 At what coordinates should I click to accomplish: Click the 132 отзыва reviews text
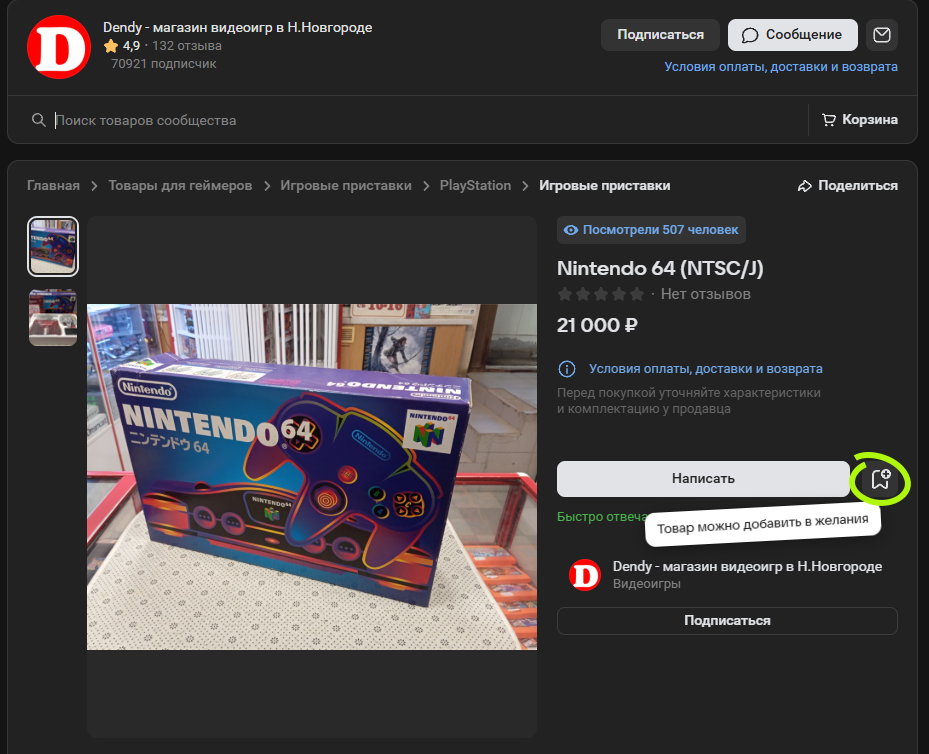[x=187, y=46]
